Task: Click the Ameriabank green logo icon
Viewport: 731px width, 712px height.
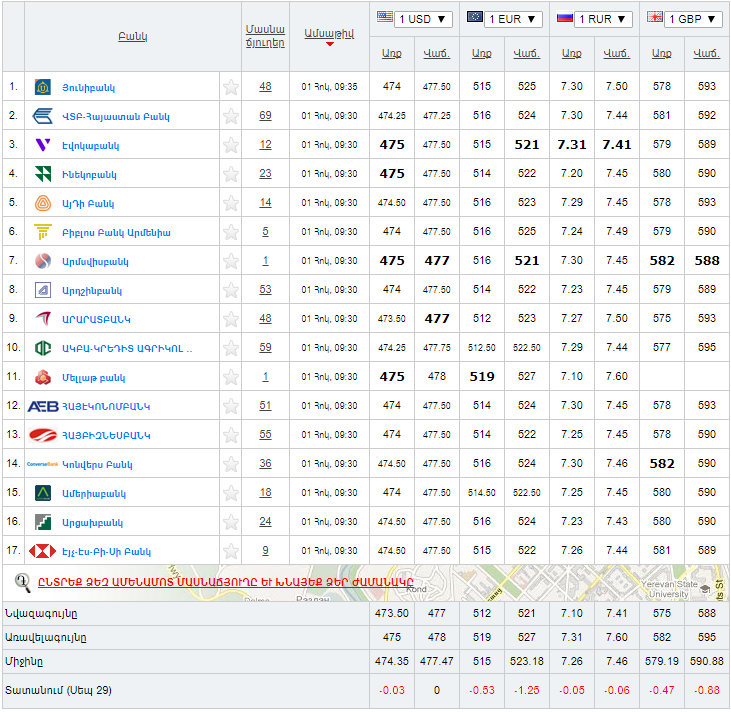Action: (43, 493)
